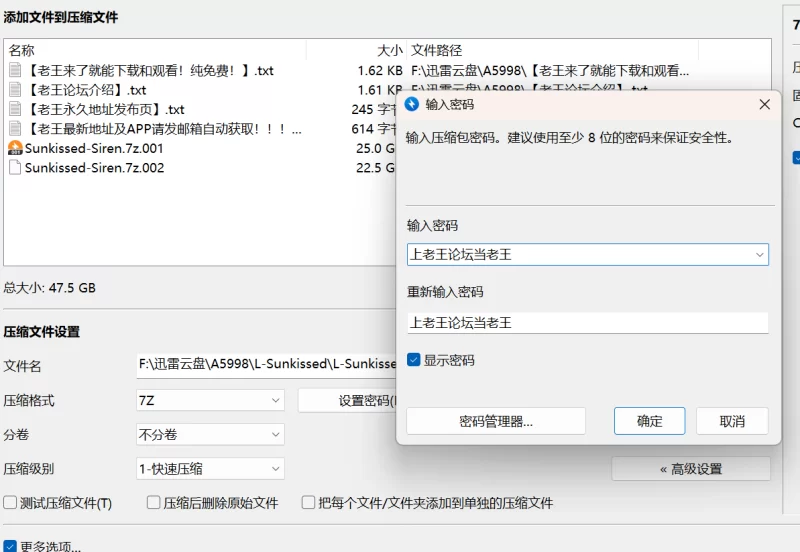
Task: Expand the 分卷 dropdown
Action: point(276,435)
